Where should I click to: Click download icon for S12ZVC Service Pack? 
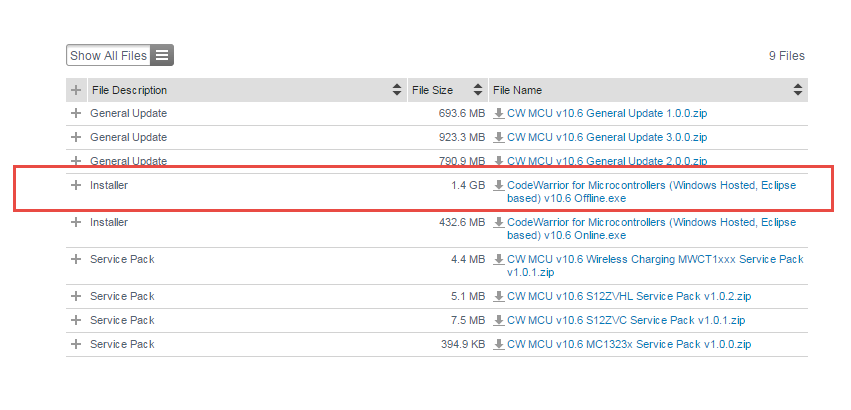tap(498, 320)
